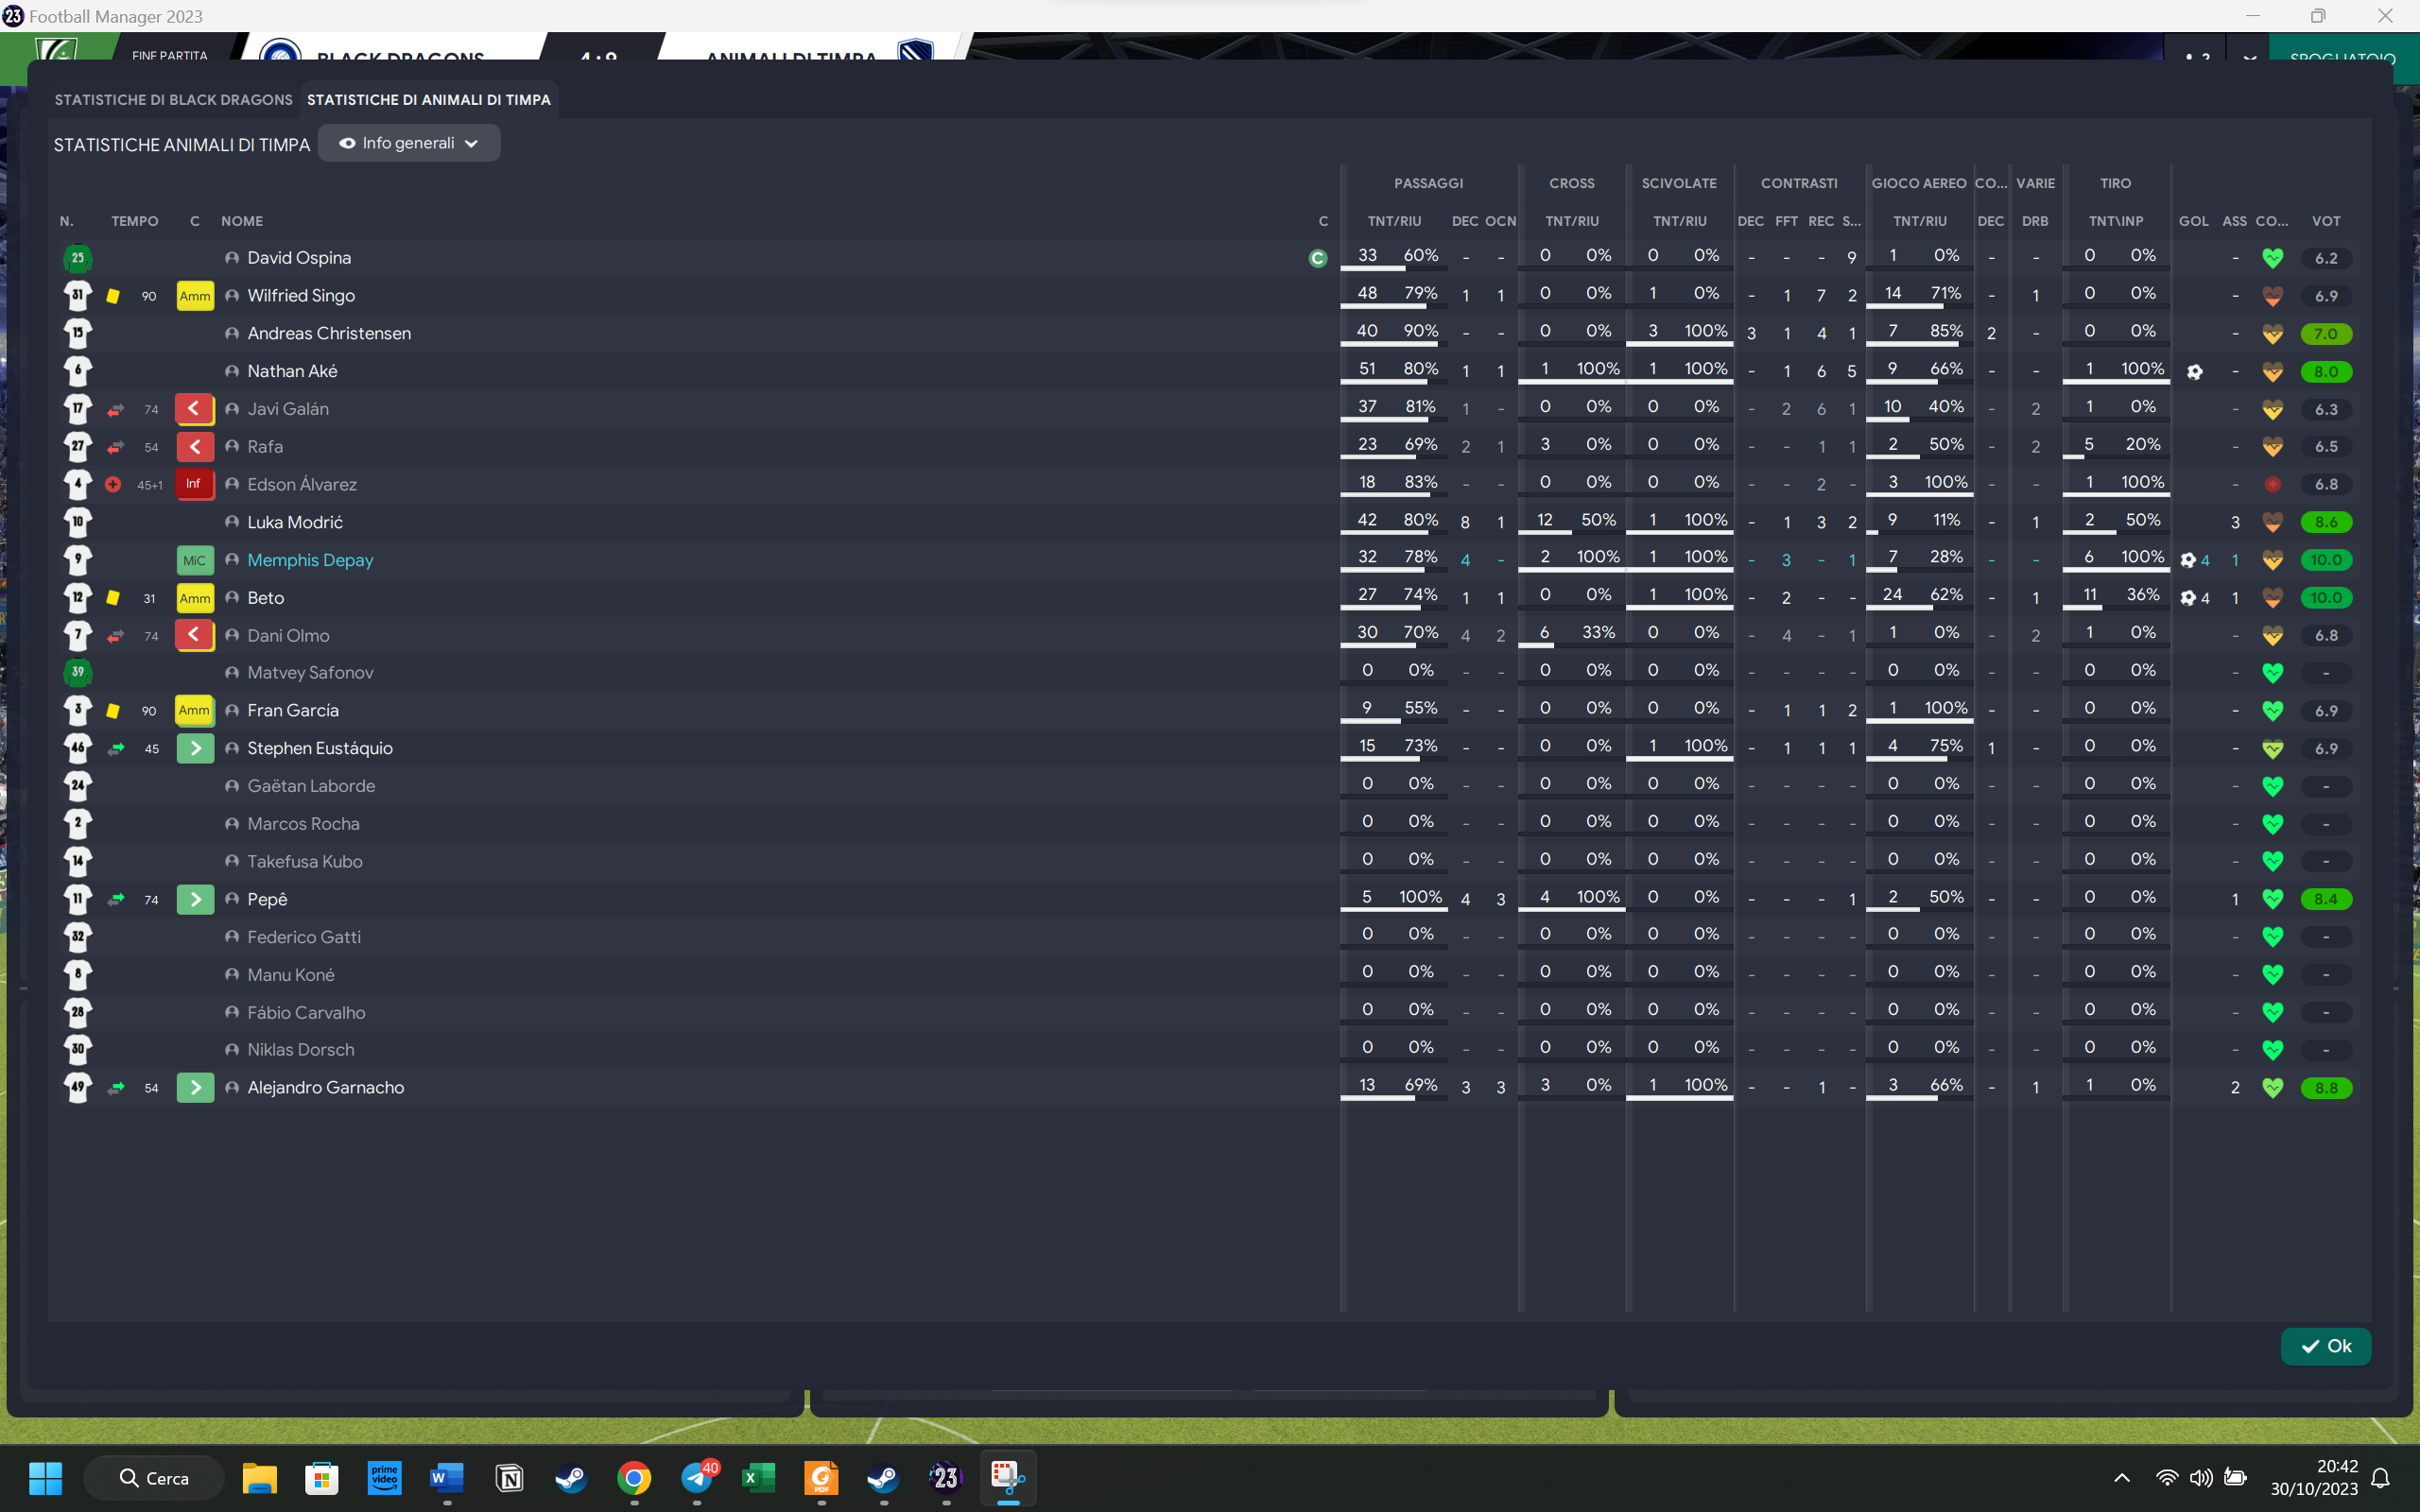The width and height of the screenshot is (2420, 1512).
Task: Open Memphis Depay's player profile link
Action: tap(310, 560)
